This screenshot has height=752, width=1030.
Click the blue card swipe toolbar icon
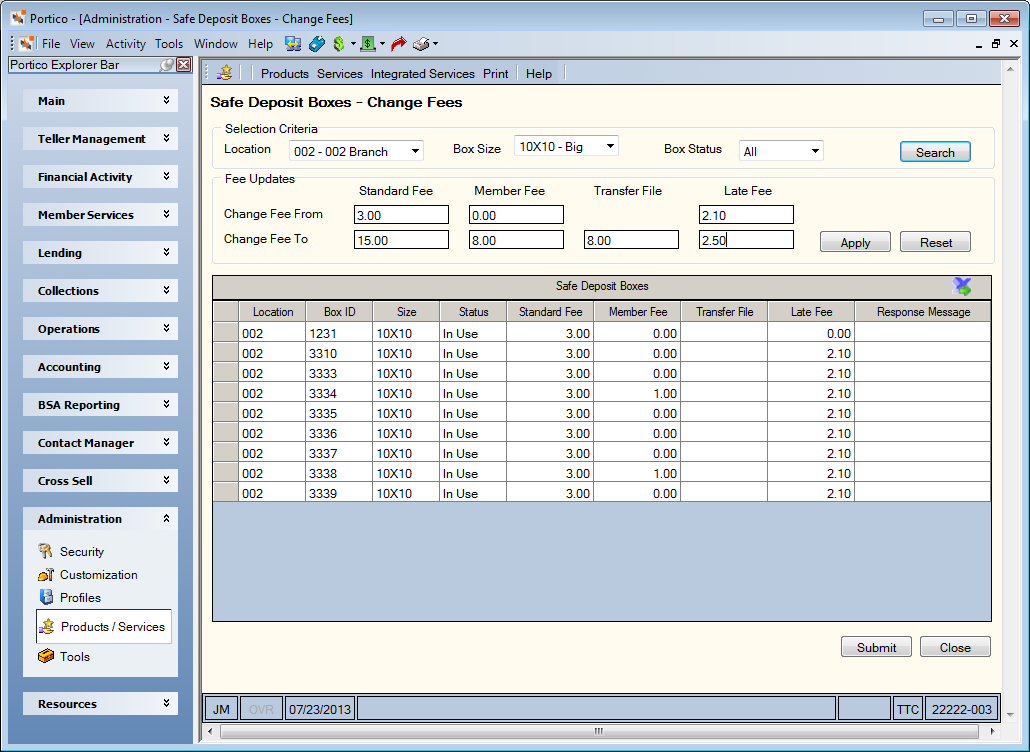317,44
